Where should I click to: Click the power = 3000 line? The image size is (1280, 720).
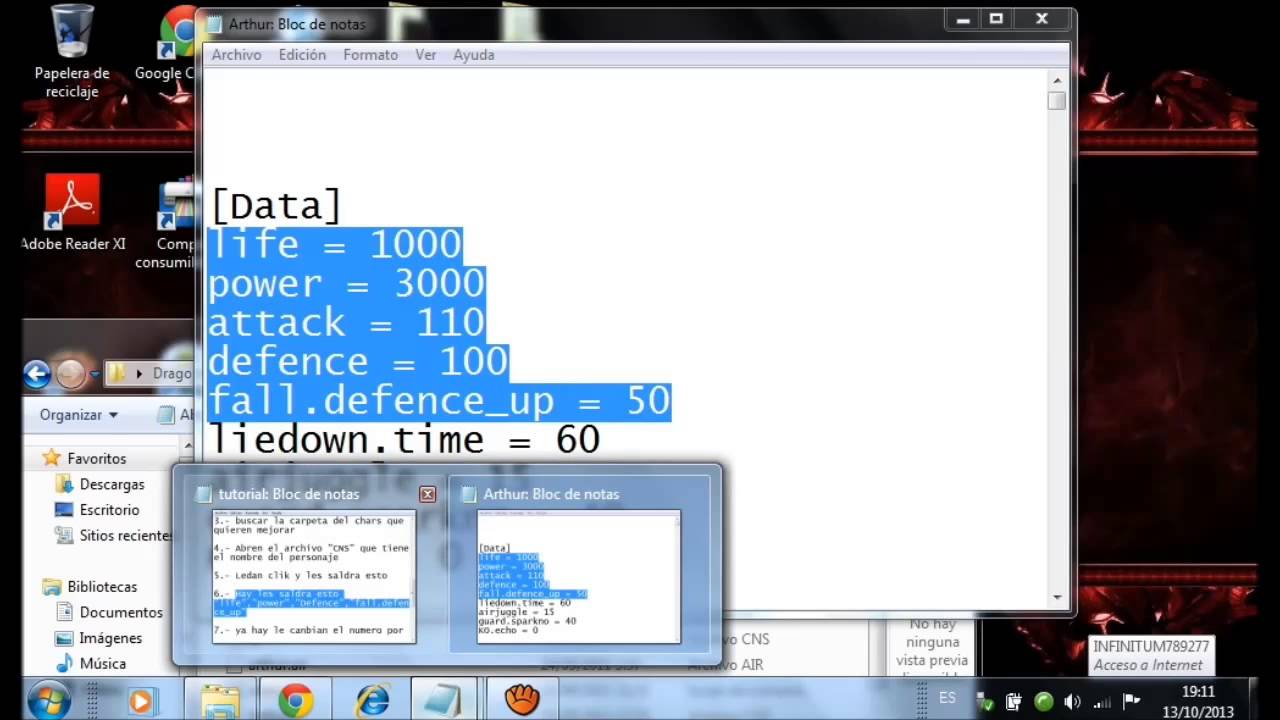[x=346, y=284]
